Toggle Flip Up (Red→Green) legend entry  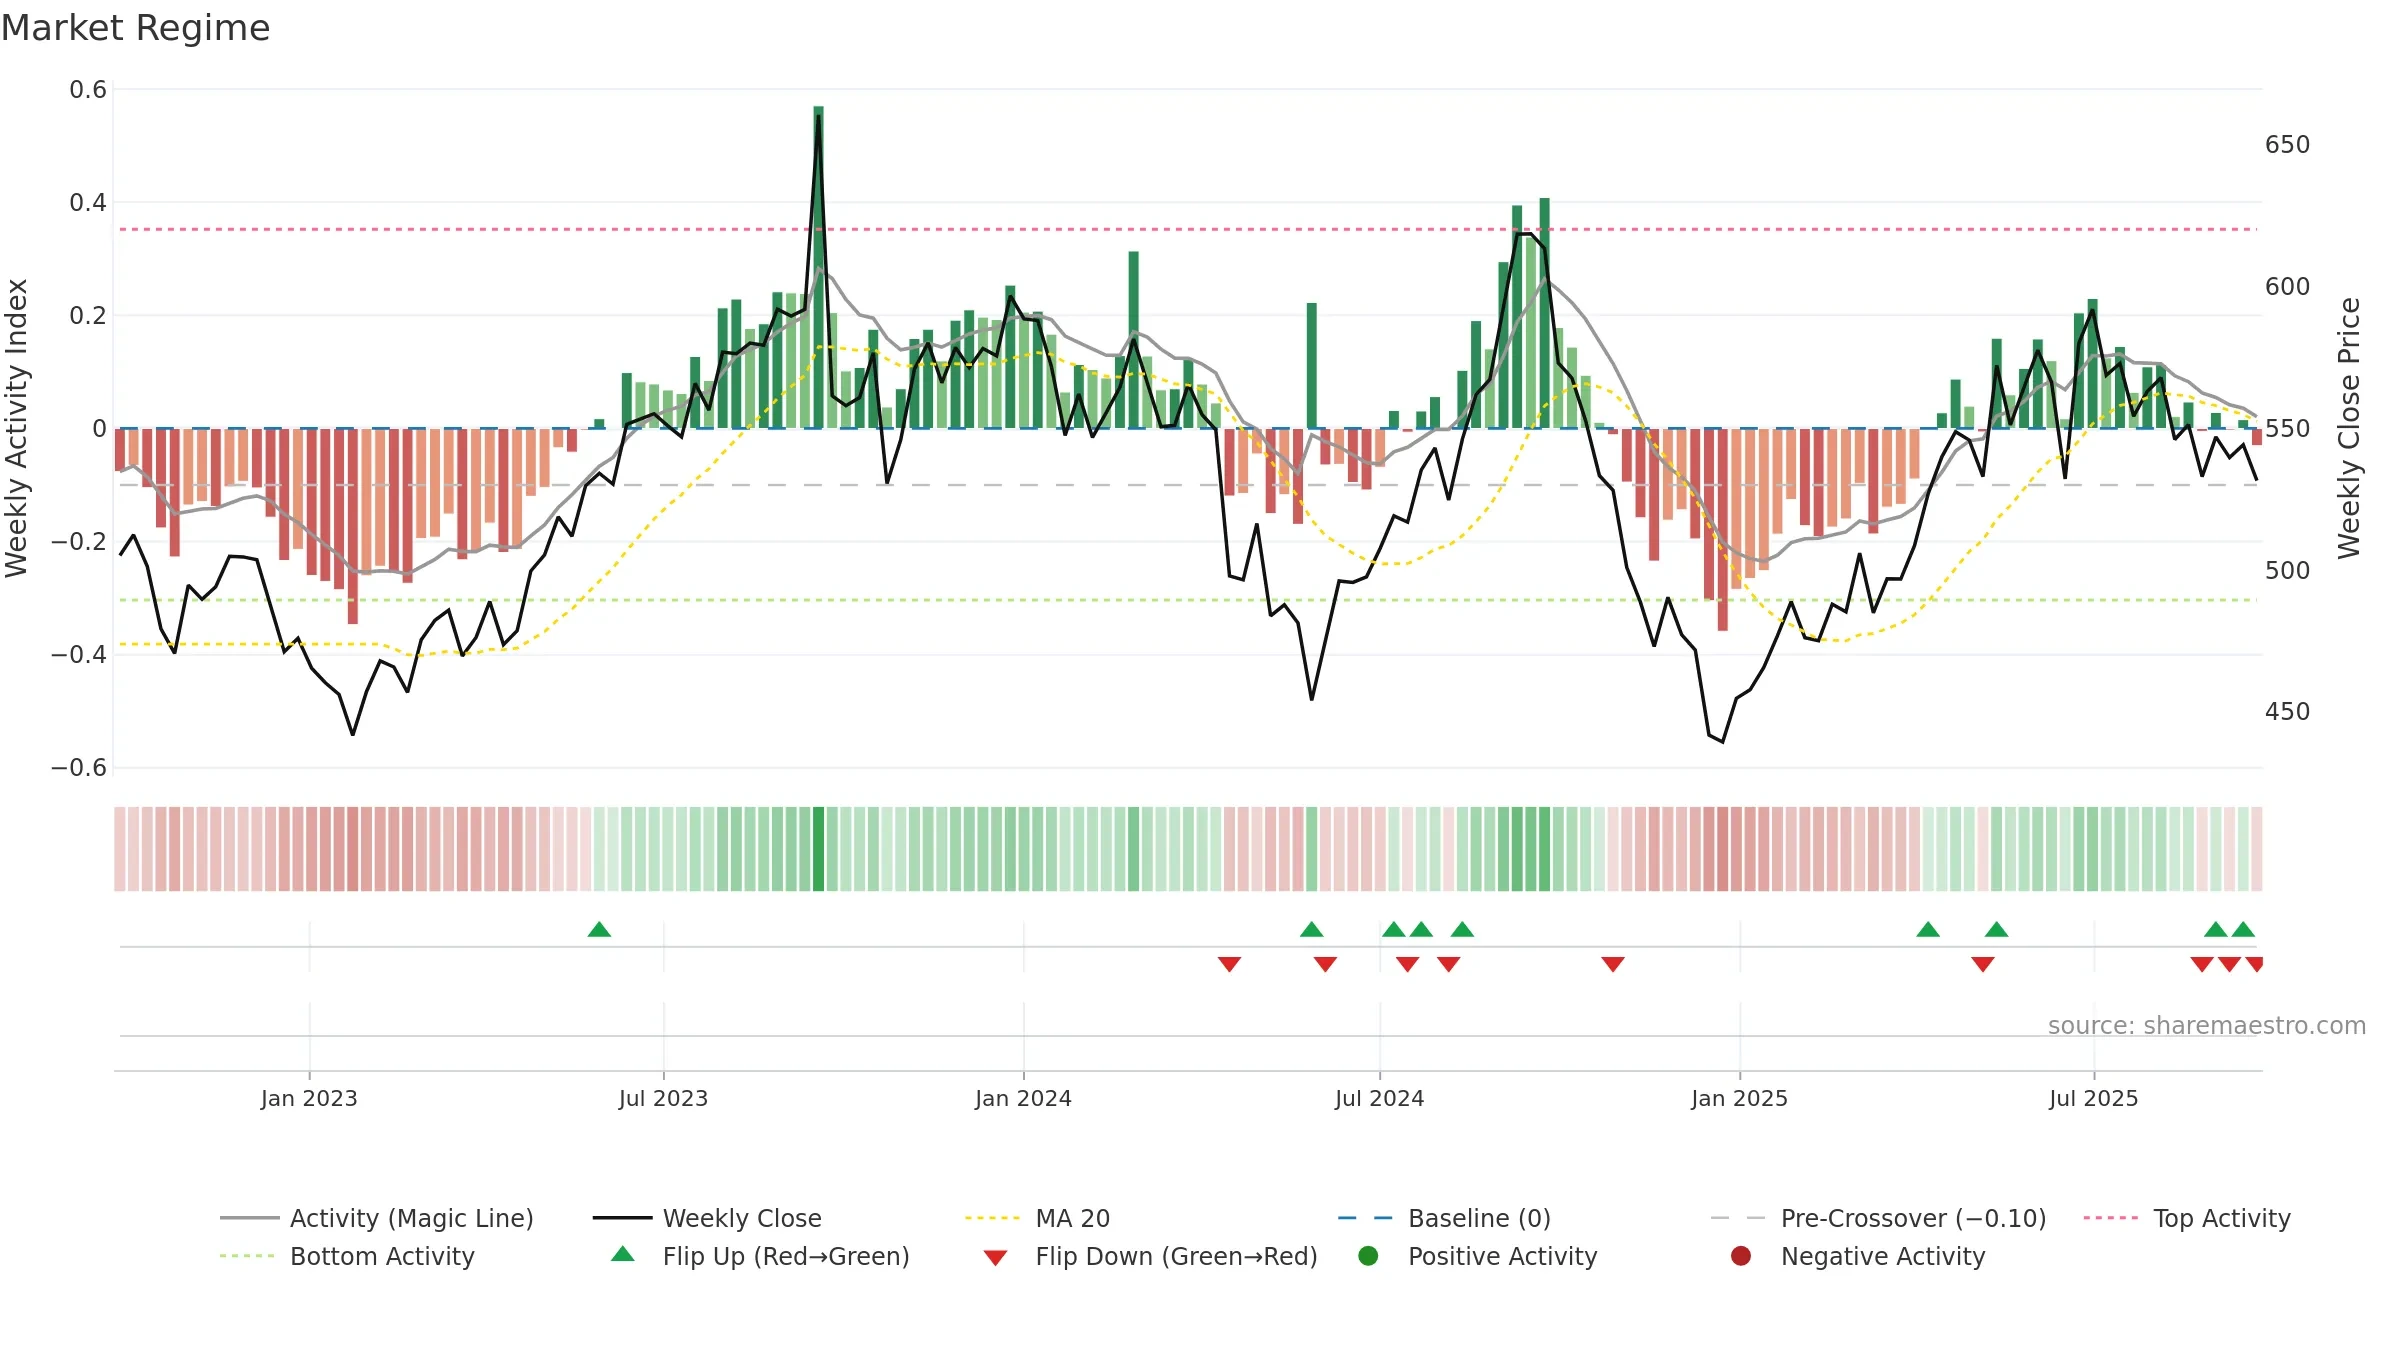tap(760, 1256)
